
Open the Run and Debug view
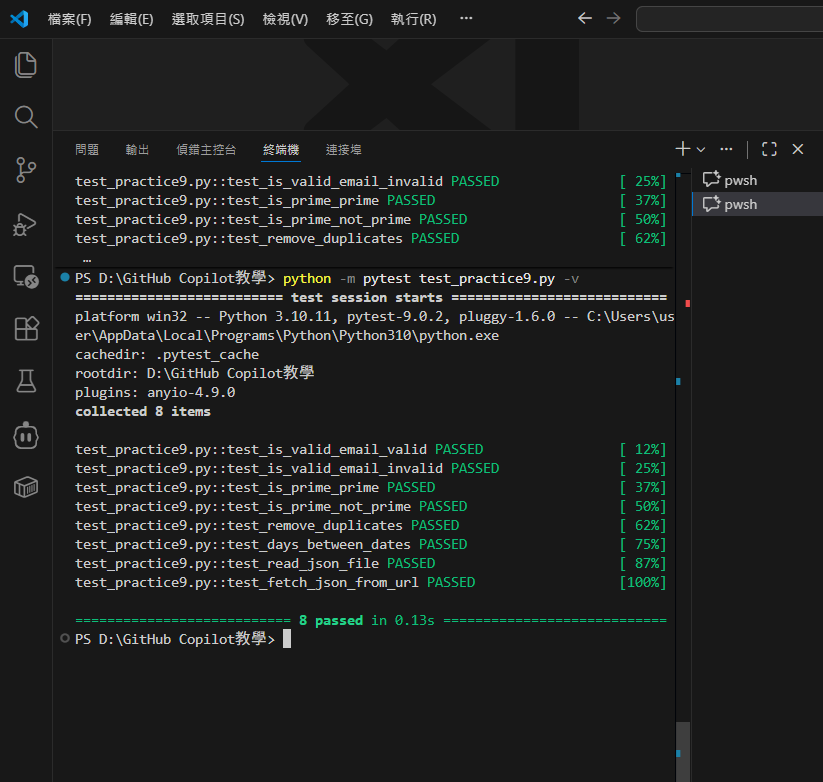pos(26,224)
